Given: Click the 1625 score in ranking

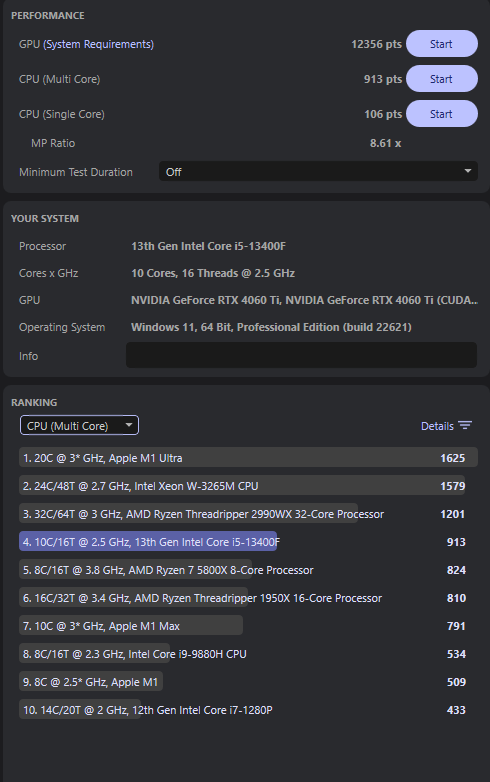Looking at the screenshot, I should 453,458.
